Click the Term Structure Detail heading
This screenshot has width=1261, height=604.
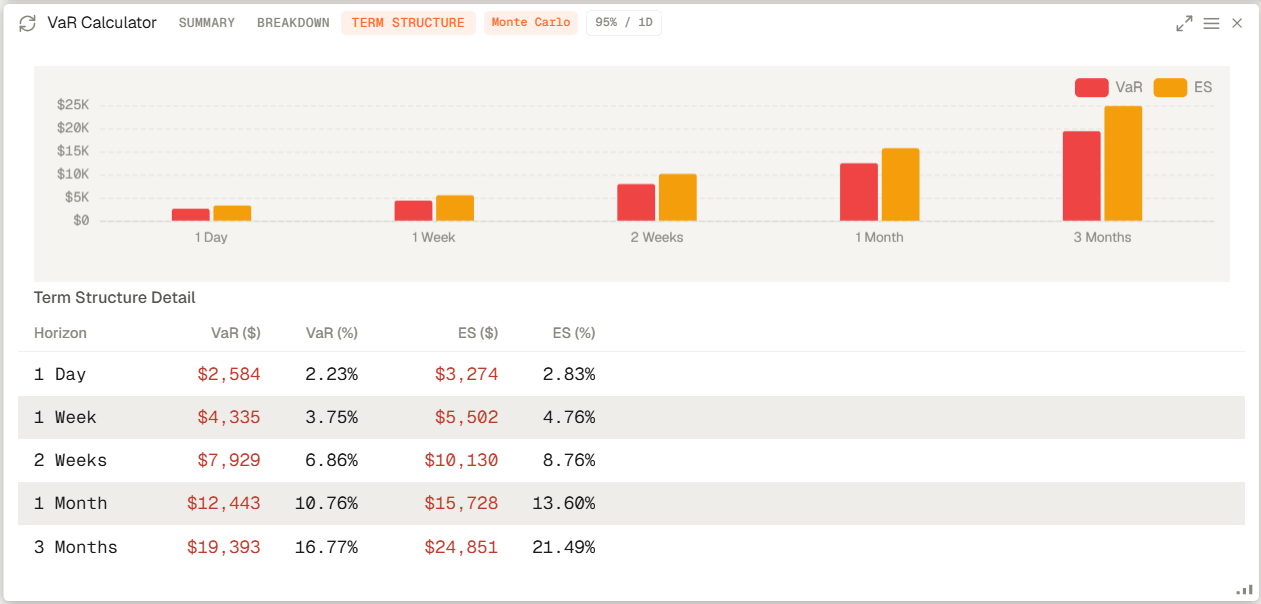[x=115, y=297]
